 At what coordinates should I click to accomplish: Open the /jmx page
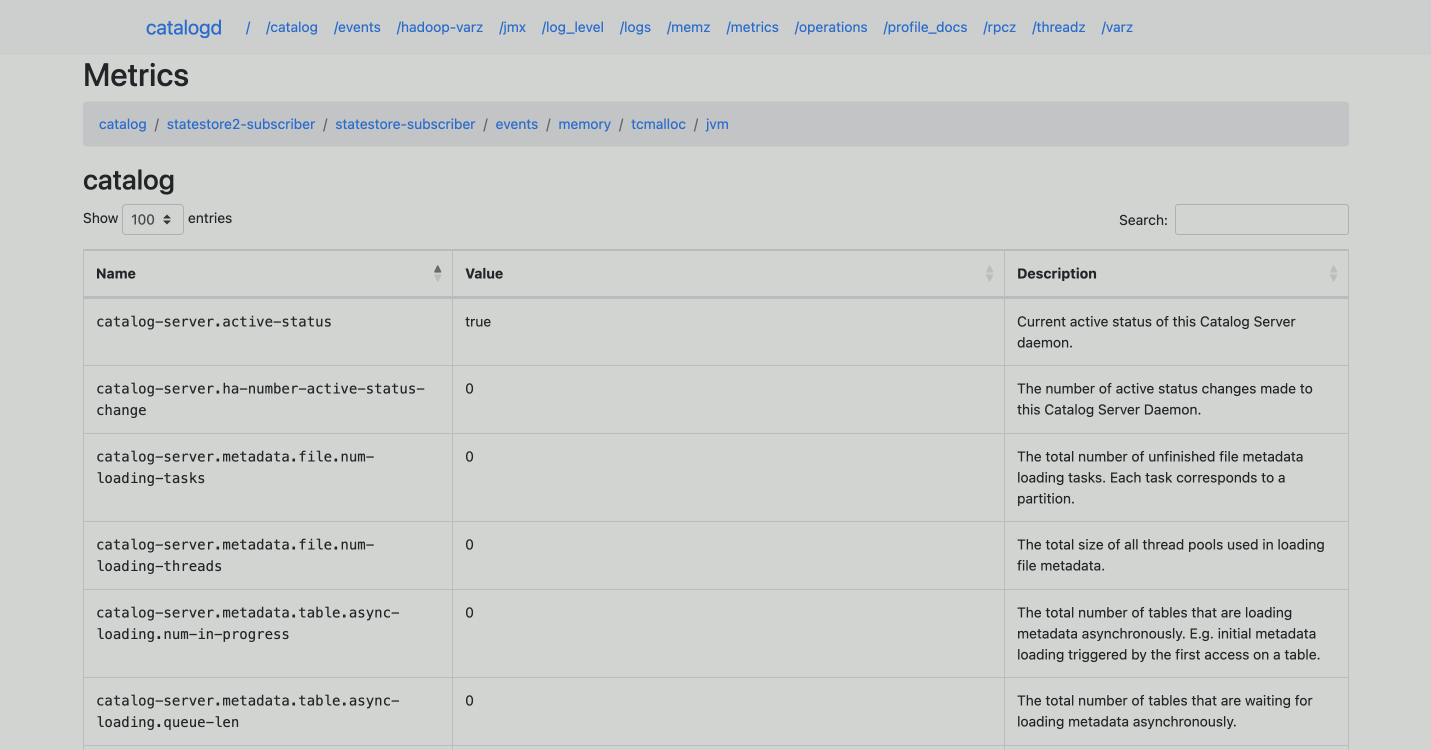pyautogui.click(x=512, y=27)
